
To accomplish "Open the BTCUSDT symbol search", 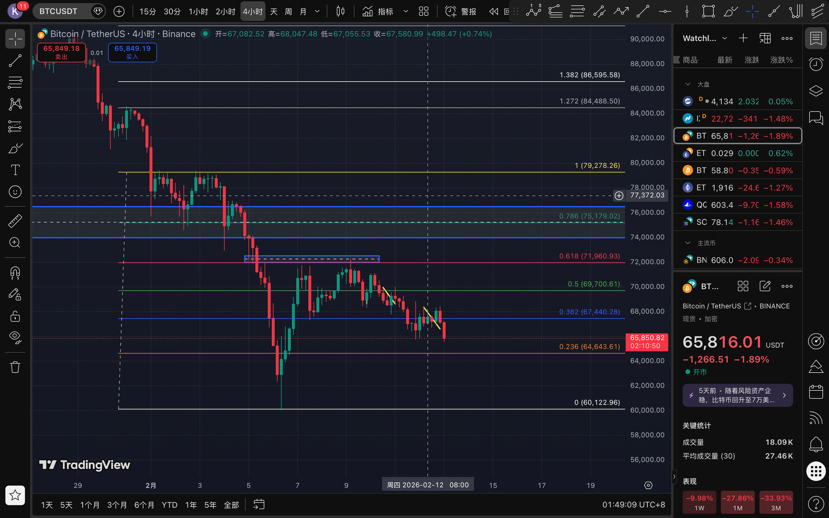I will point(68,11).
